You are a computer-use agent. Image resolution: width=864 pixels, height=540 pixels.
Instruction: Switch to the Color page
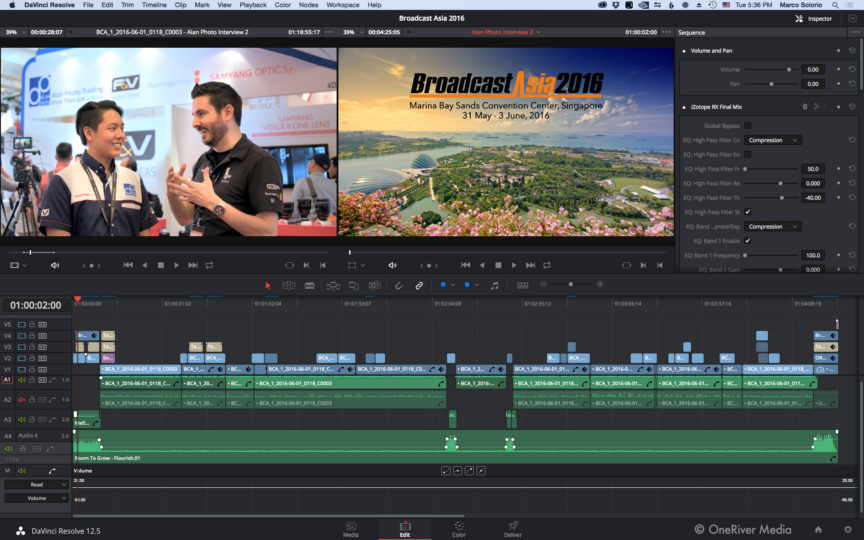point(459,530)
